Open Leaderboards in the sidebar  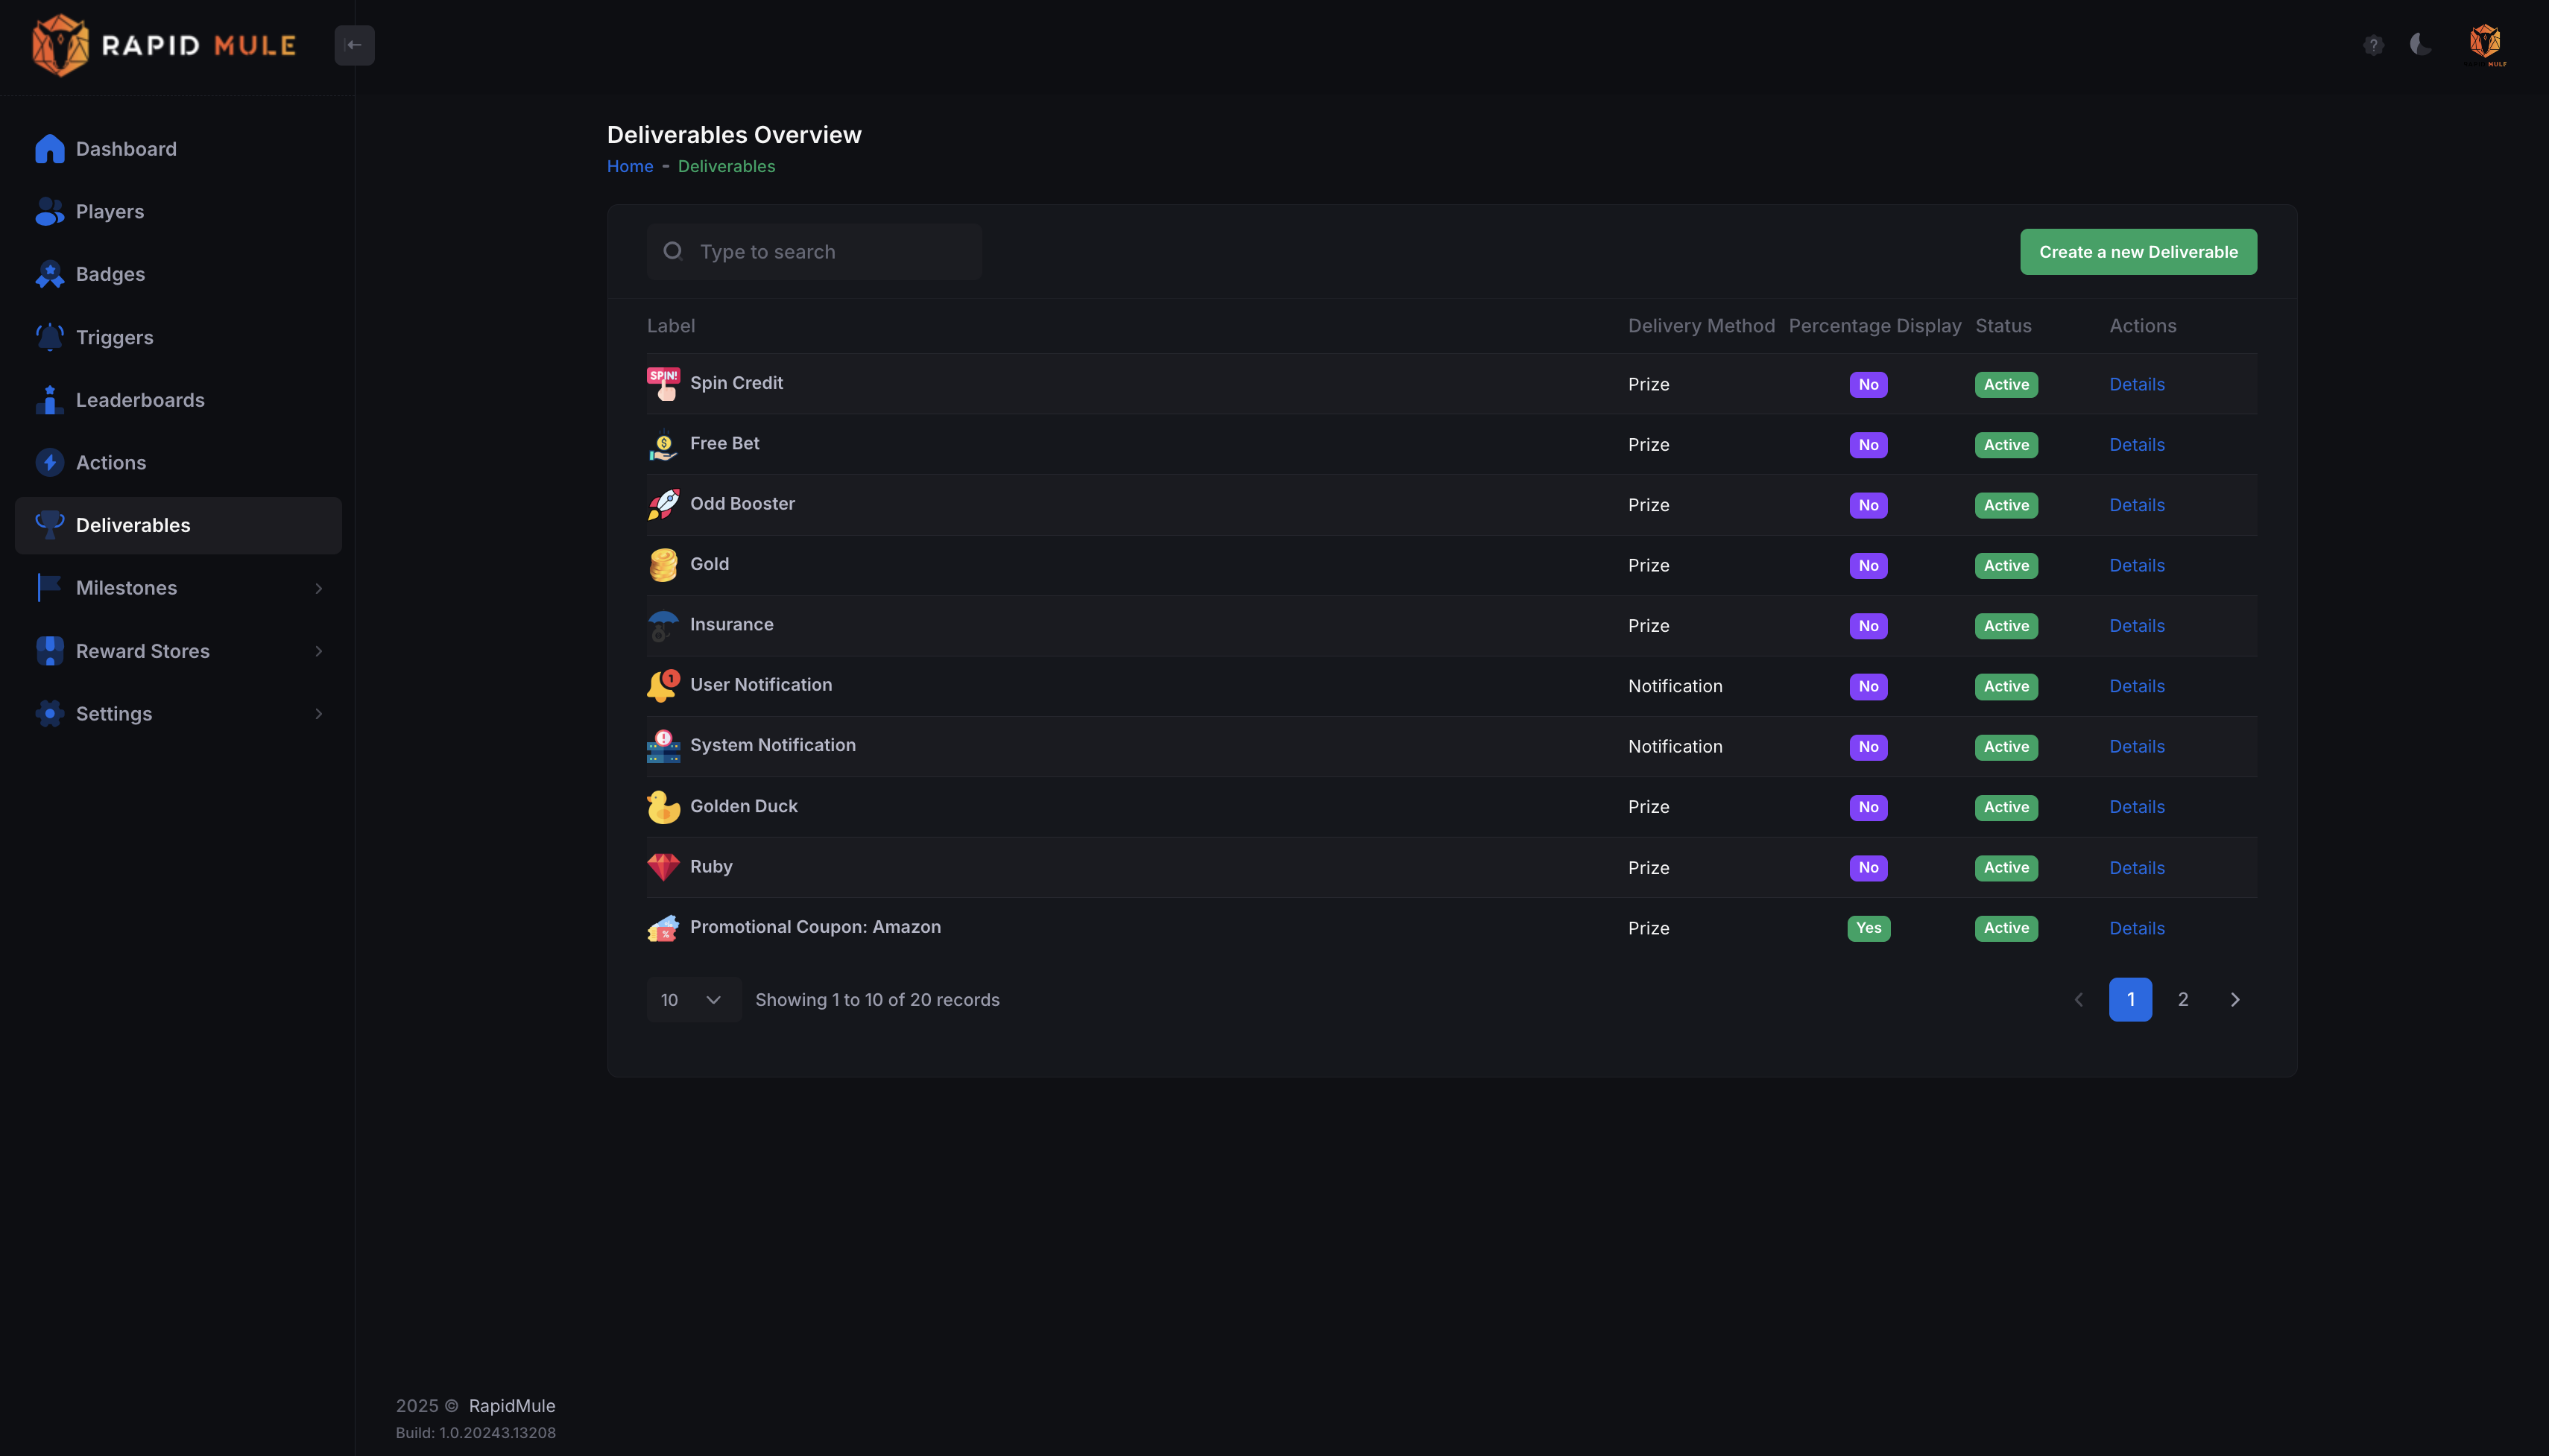click(x=140, y=400)
